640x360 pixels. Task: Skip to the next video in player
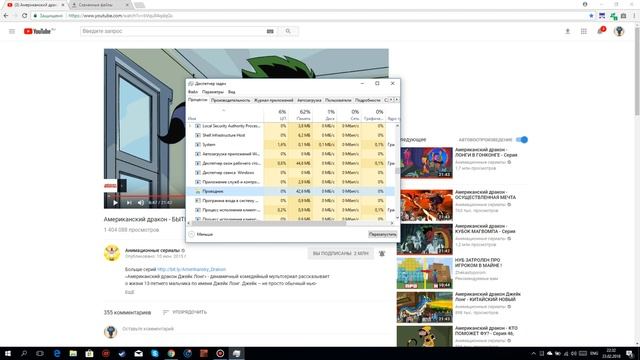point(129,202)
